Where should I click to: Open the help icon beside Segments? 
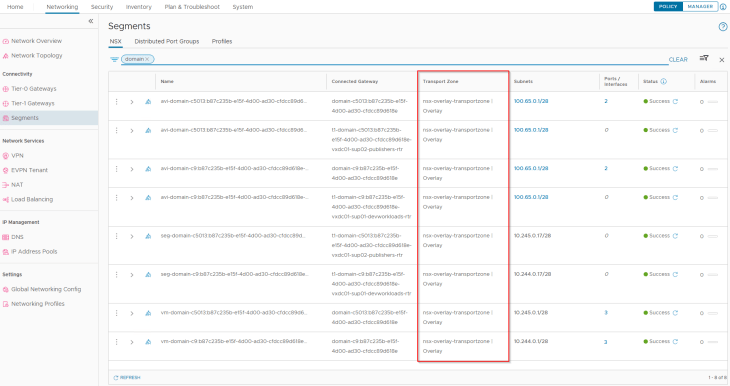(723, 27)
